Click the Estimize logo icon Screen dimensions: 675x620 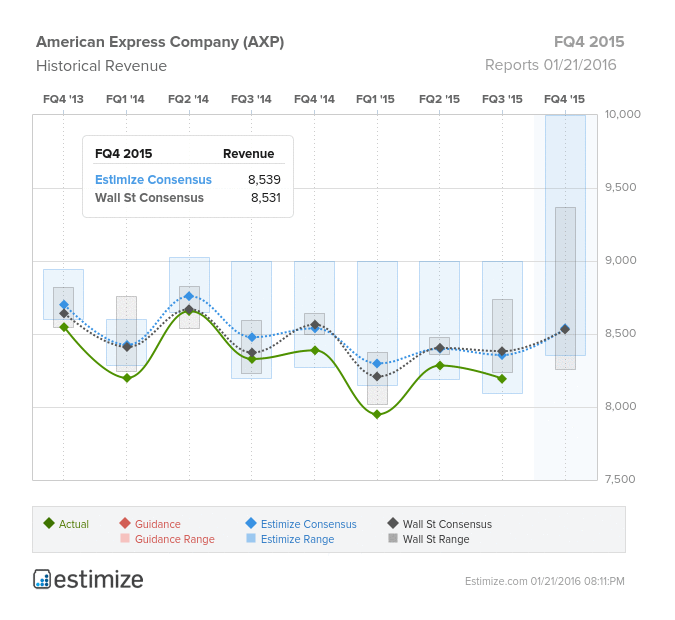(x=42, y=579)
